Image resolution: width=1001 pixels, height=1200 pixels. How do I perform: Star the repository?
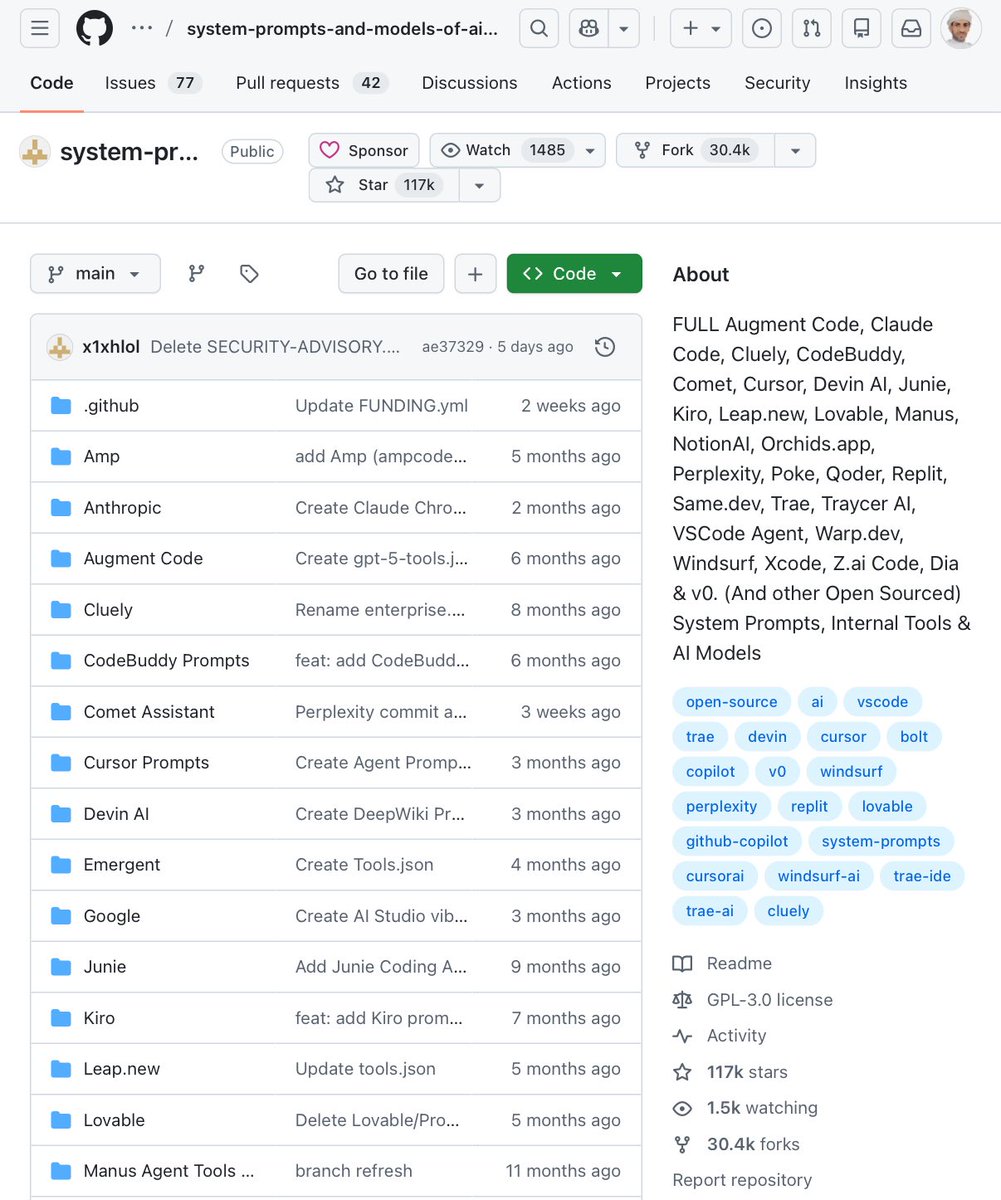tap(384, 185)
